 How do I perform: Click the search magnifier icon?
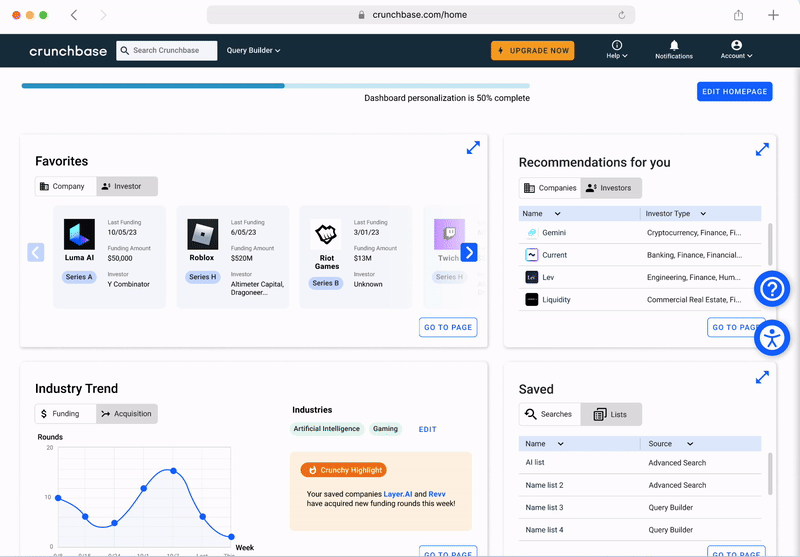pos(124,50)
